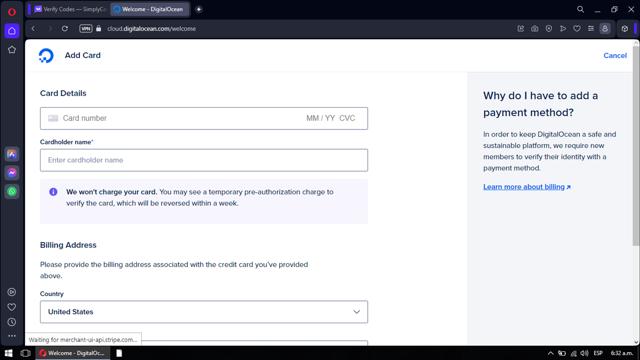
Task: Select the Welcome - DigitalOcean tab
Action: pyautogui.click(x=150, y=9)
